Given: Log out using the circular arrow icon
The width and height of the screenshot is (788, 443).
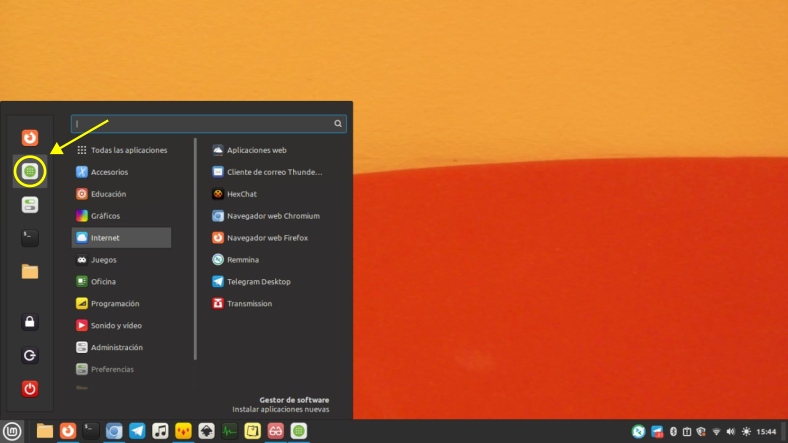Looking at the screenshot, I should 30,355.
